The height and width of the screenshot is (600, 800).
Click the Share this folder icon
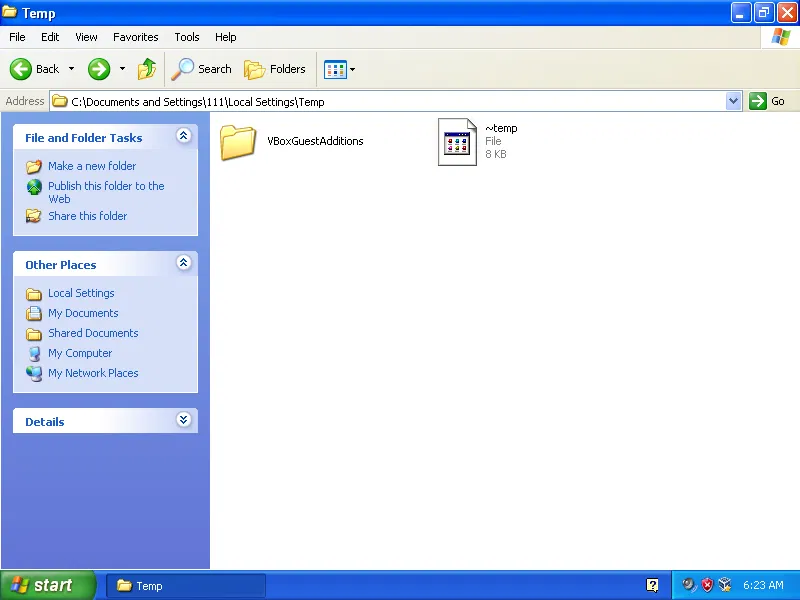pyautogui.click(x=34, y=216)
